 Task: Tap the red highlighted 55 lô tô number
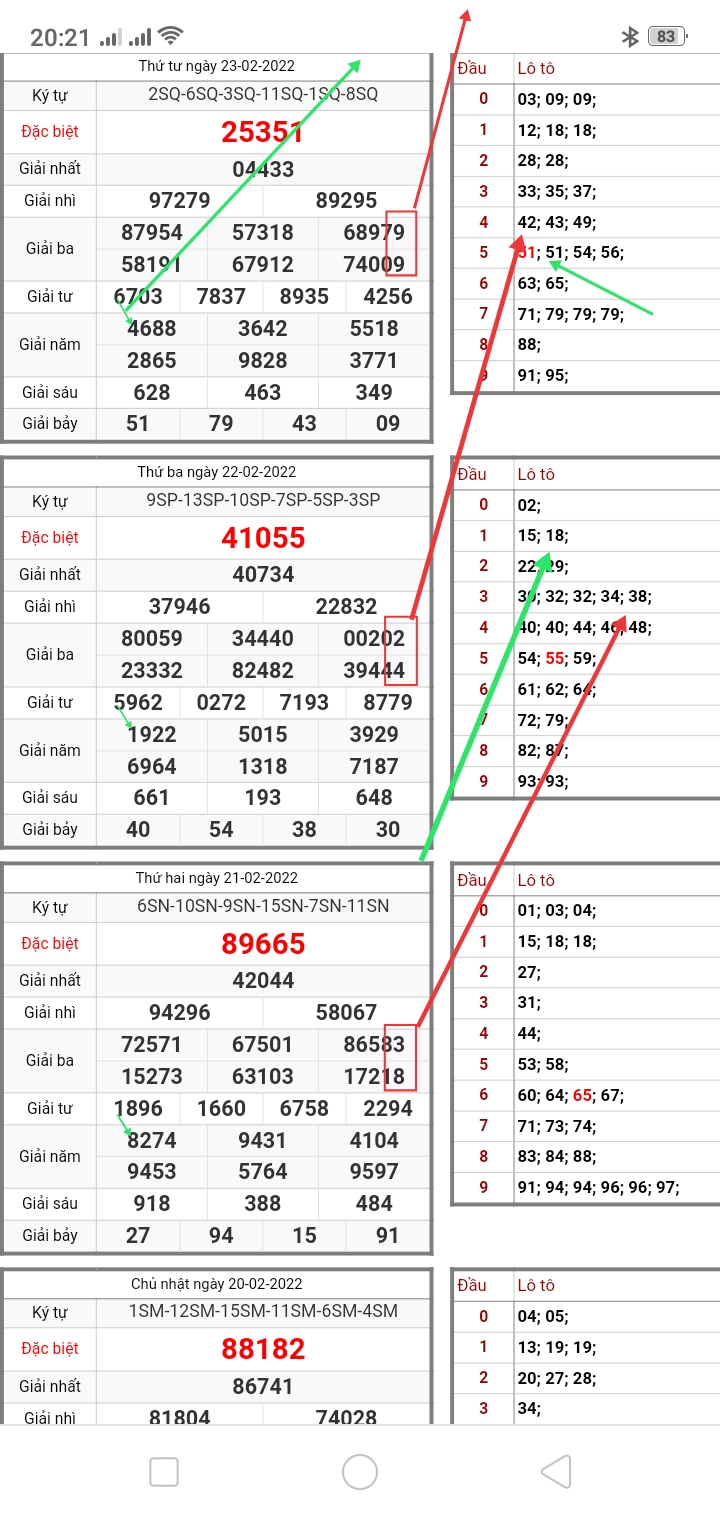tap(555, 659)
